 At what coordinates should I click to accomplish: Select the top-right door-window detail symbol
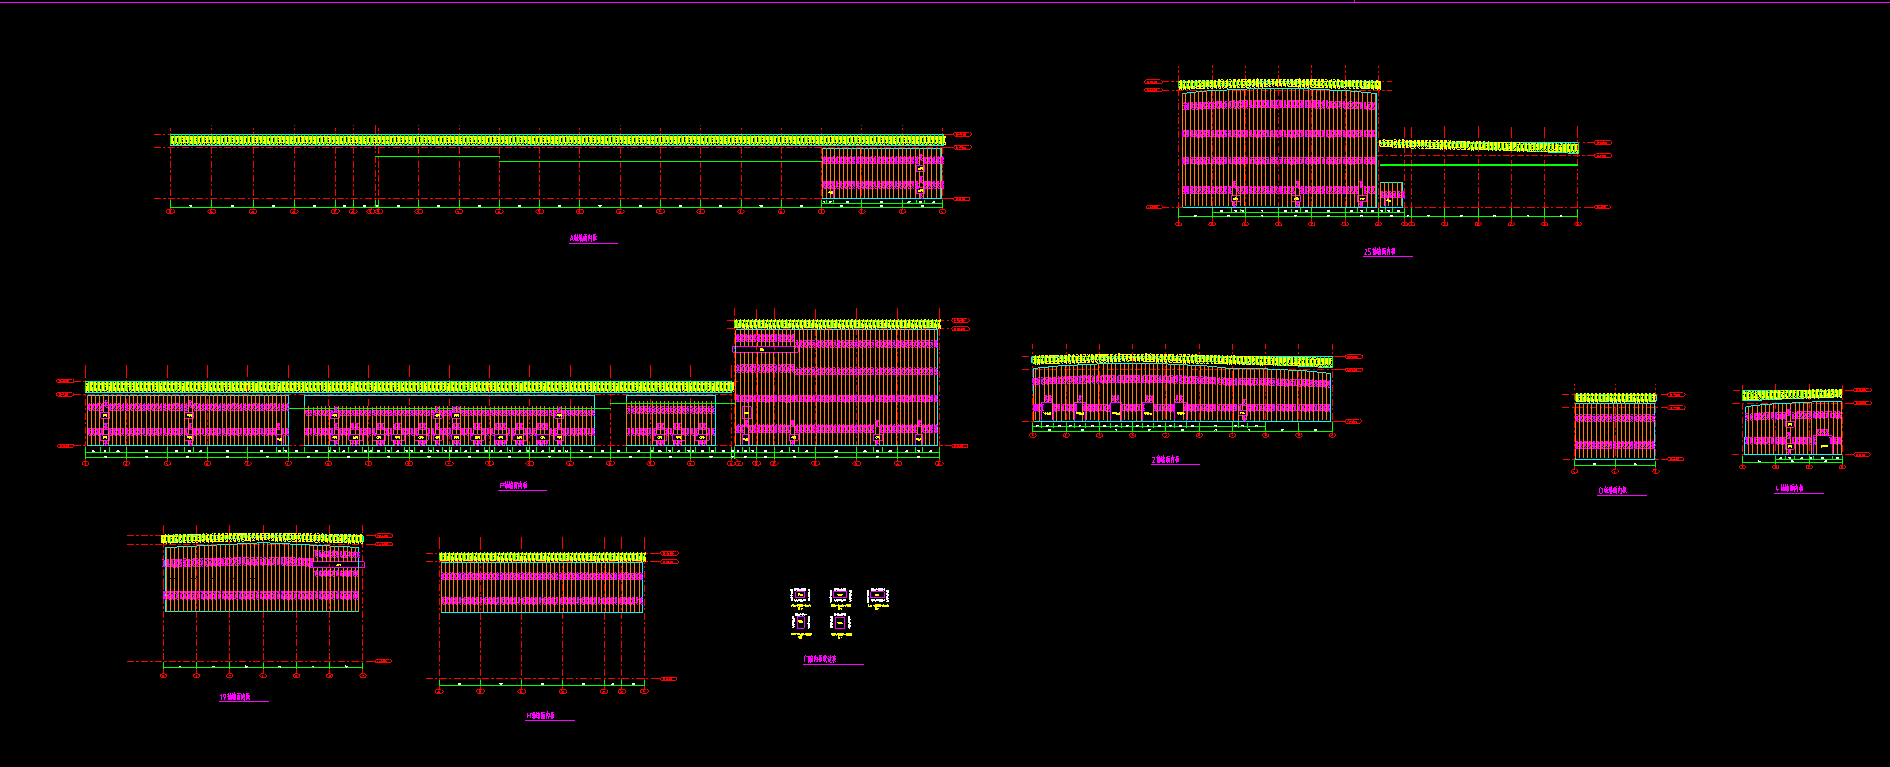tap(878, 596)
